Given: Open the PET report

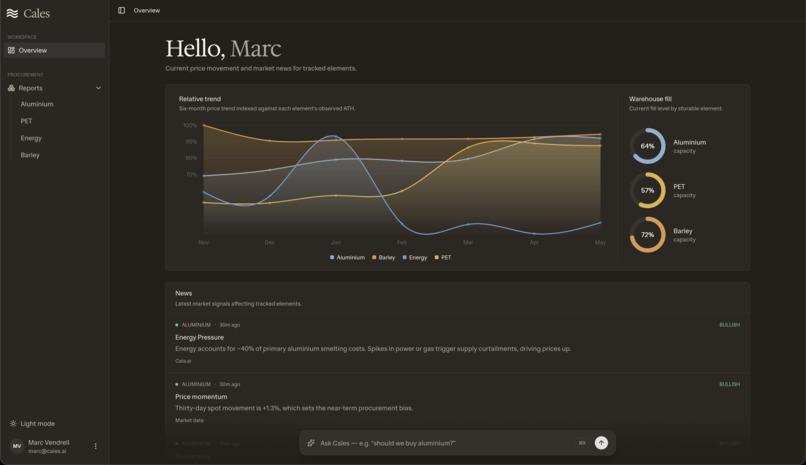Looking at the screenshot, I should coord(26,121).
